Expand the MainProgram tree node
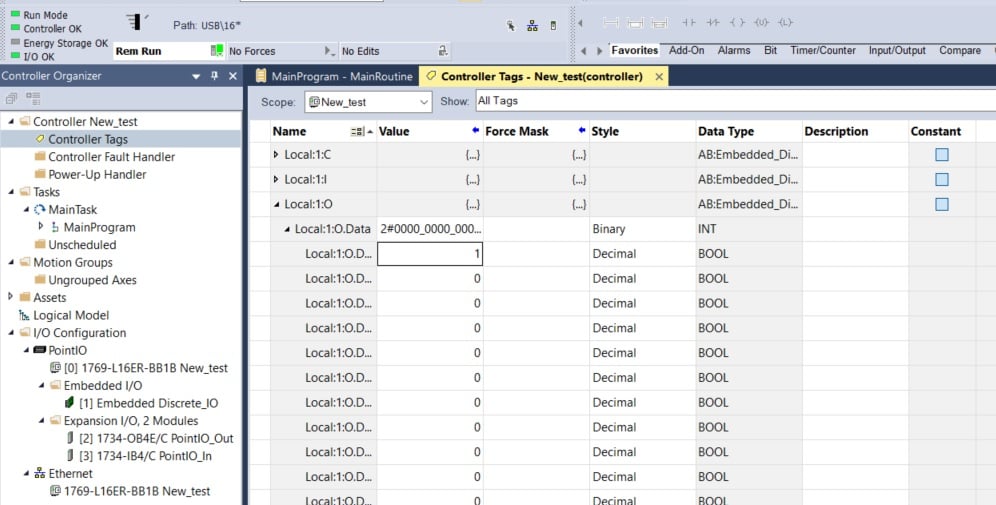 coord(41,226)
